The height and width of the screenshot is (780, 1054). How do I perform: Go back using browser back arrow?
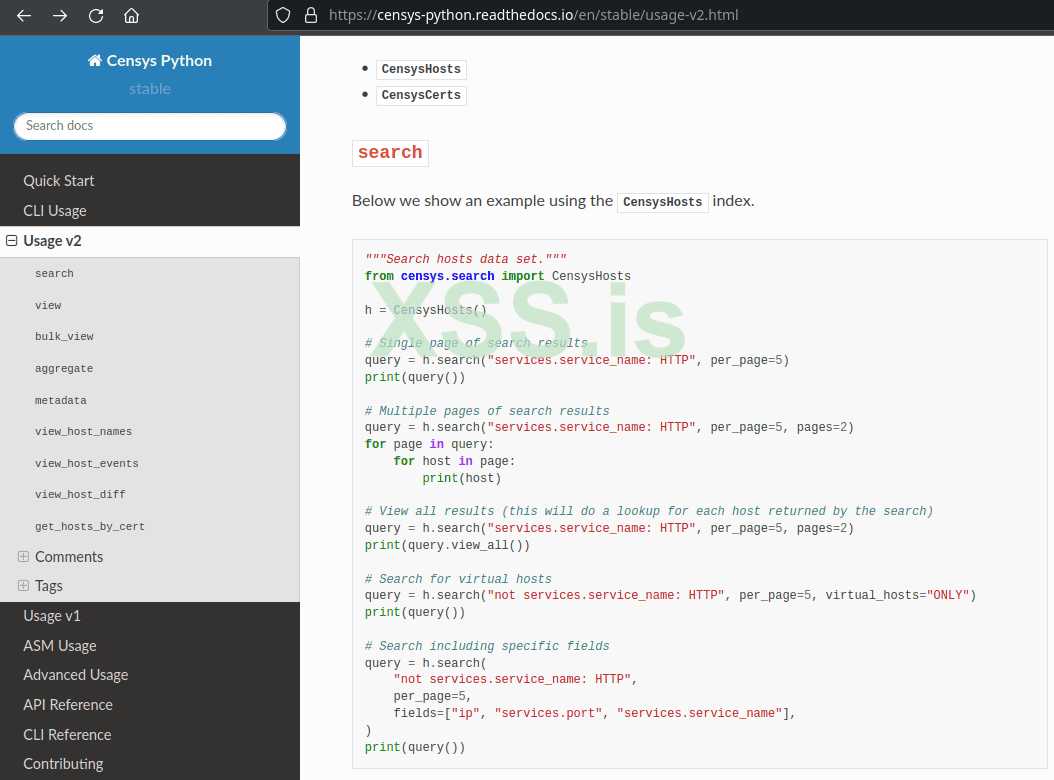tap(24, 15)
